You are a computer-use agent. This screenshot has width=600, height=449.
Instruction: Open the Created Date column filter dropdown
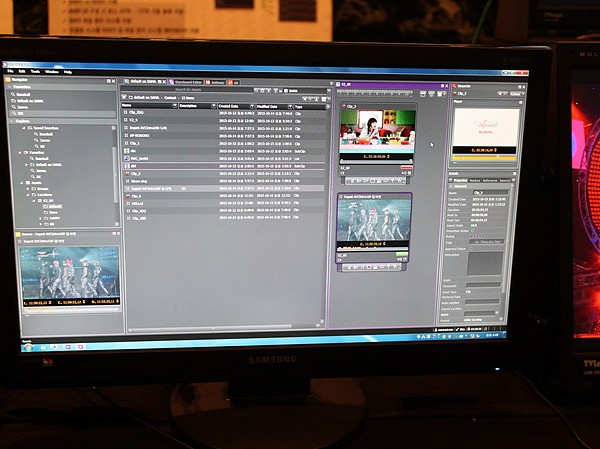click(x=252, y=106)
